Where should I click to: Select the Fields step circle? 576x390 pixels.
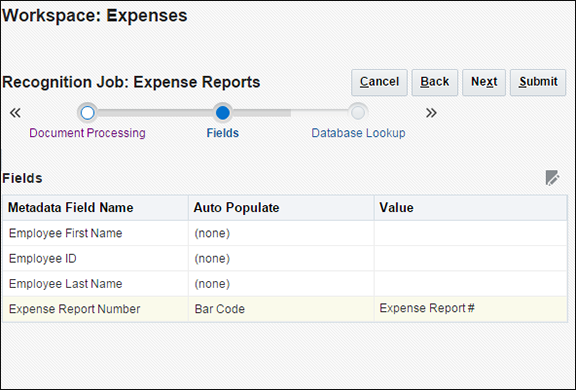pos(223,113)
